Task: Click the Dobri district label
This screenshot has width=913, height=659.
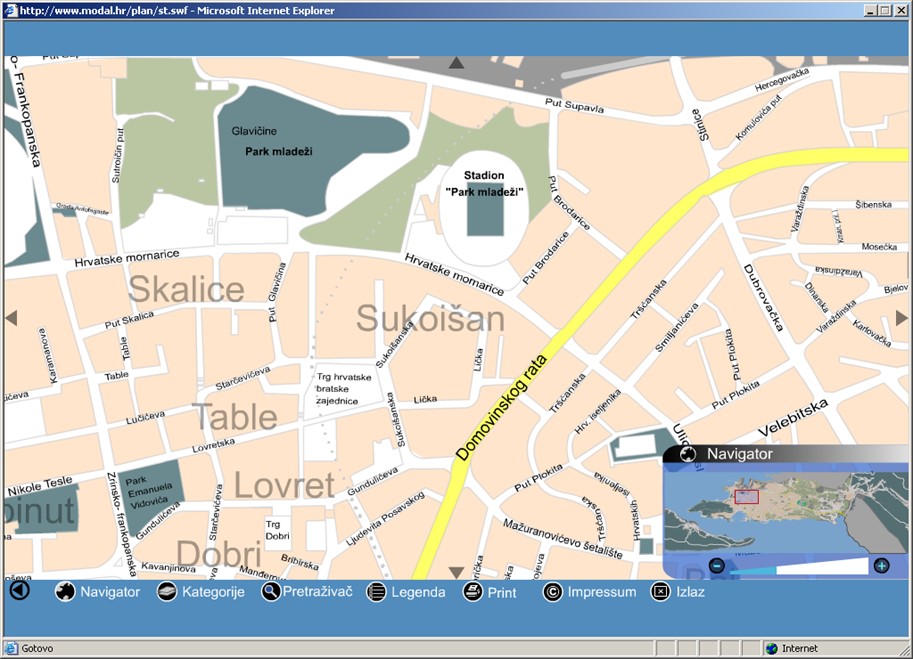Action: (x=218, y=554)
